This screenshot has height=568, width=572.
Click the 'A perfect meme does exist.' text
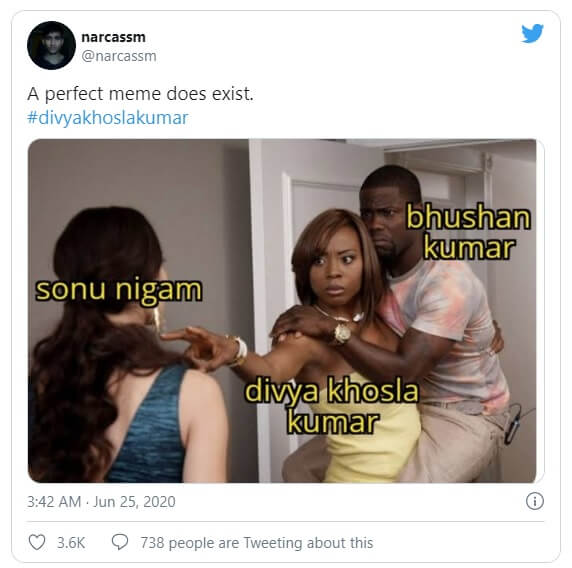[140, 94]
